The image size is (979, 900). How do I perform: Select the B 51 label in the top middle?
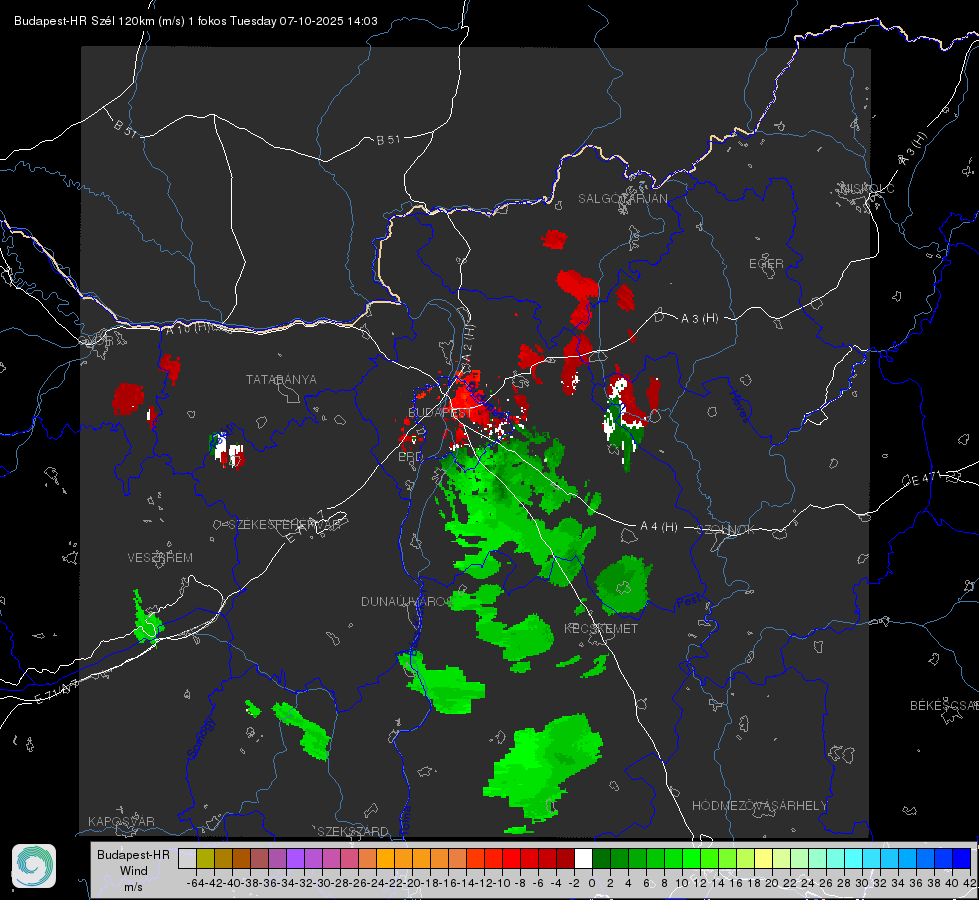(x=388, y=140)
